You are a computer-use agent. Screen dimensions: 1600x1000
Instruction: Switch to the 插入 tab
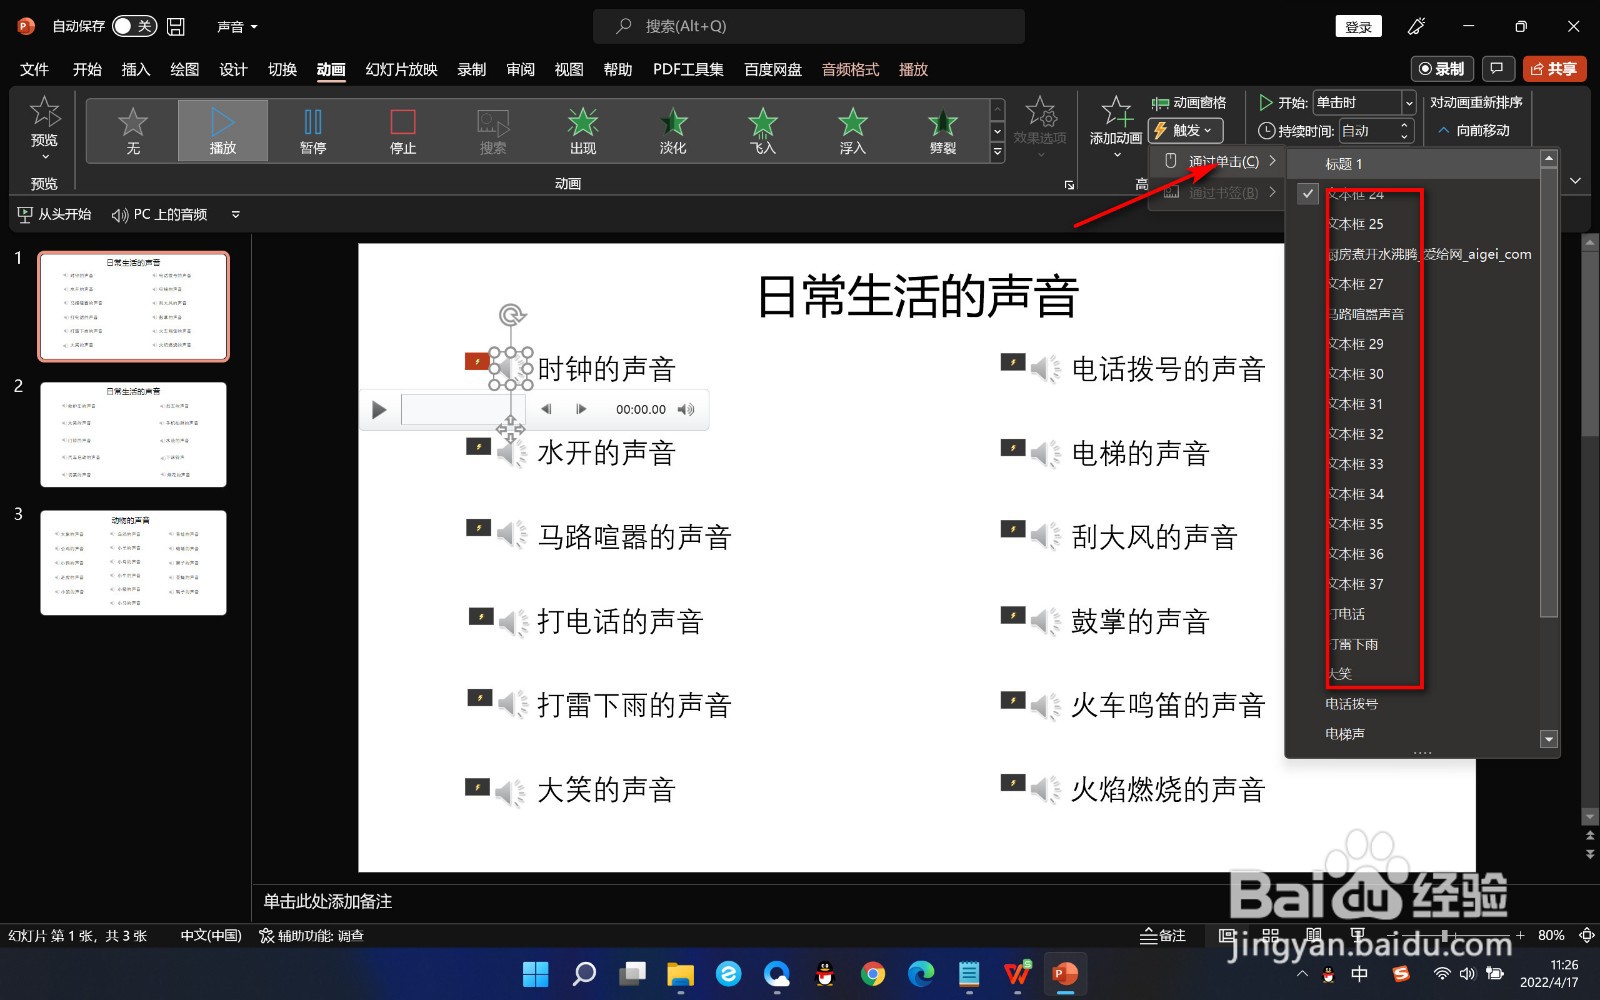point(135,69)
